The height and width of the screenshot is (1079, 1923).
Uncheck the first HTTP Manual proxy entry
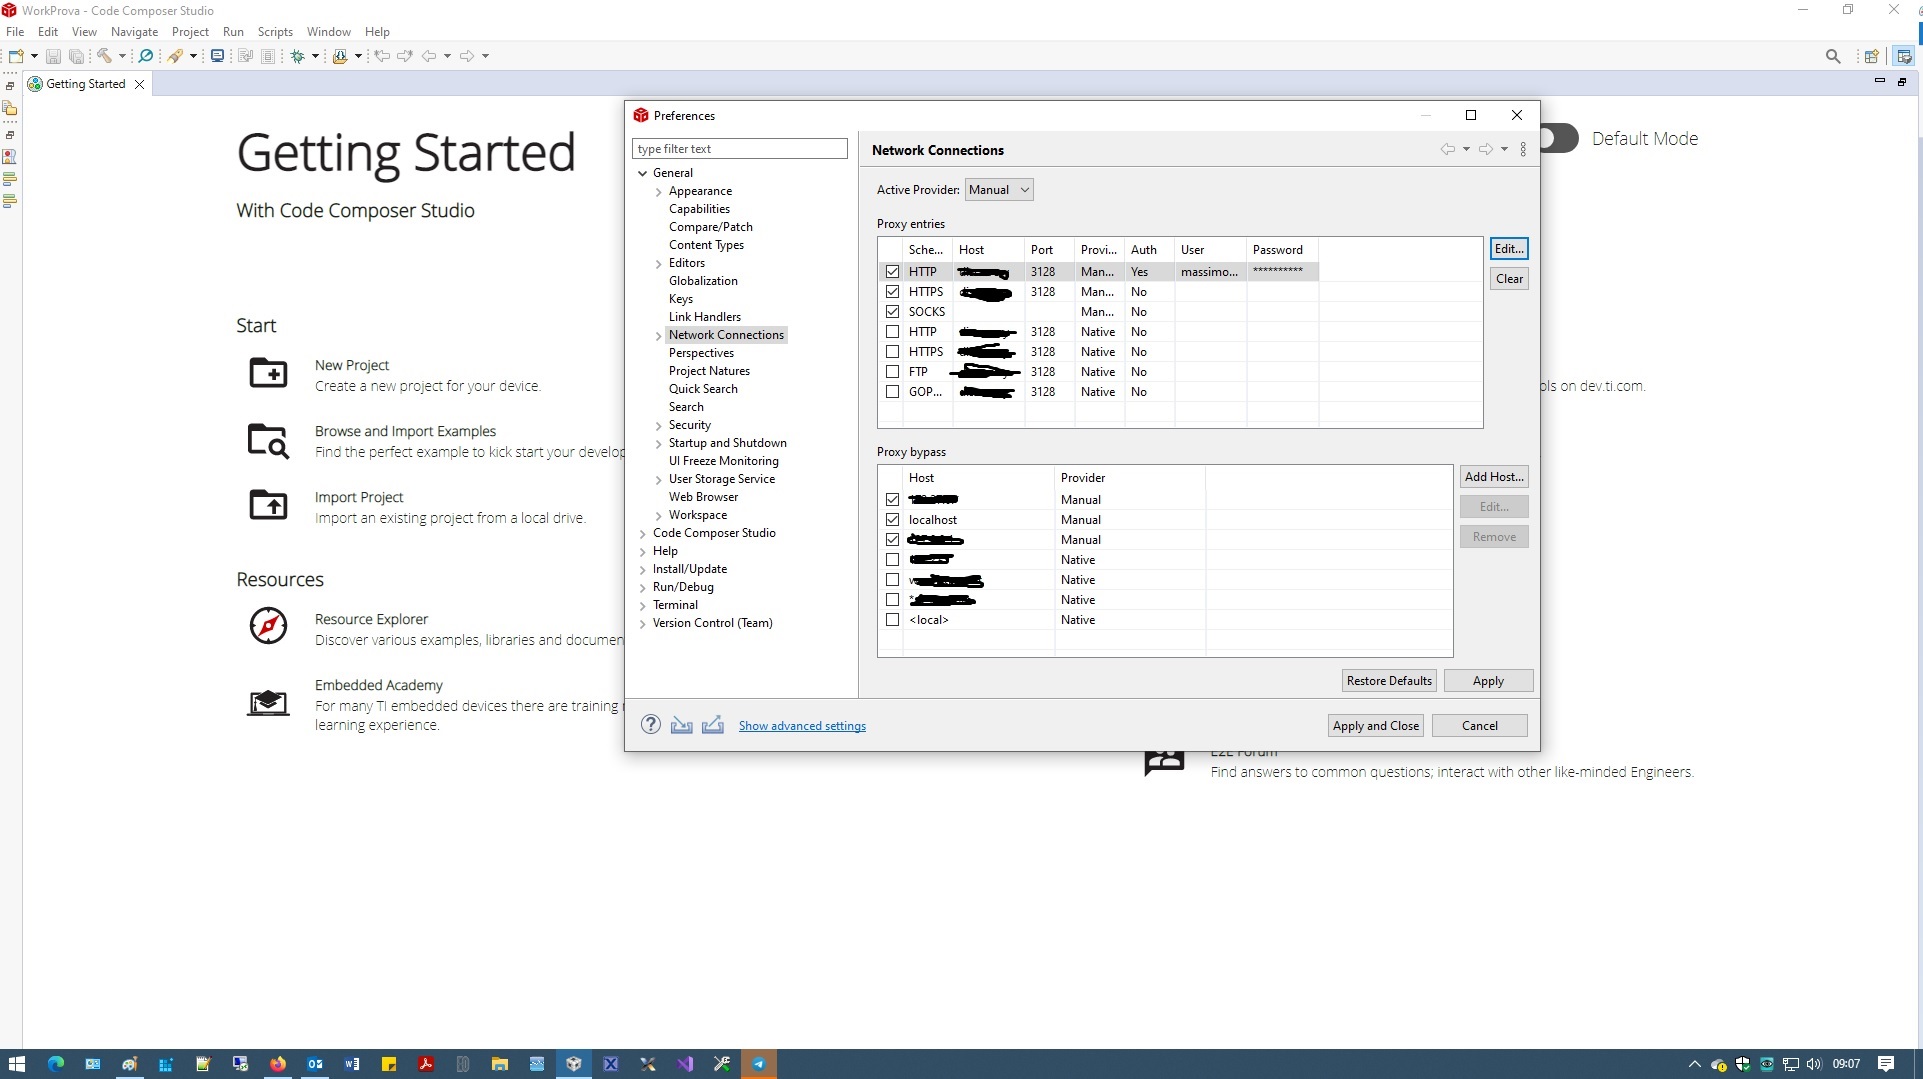pos(893,272)
